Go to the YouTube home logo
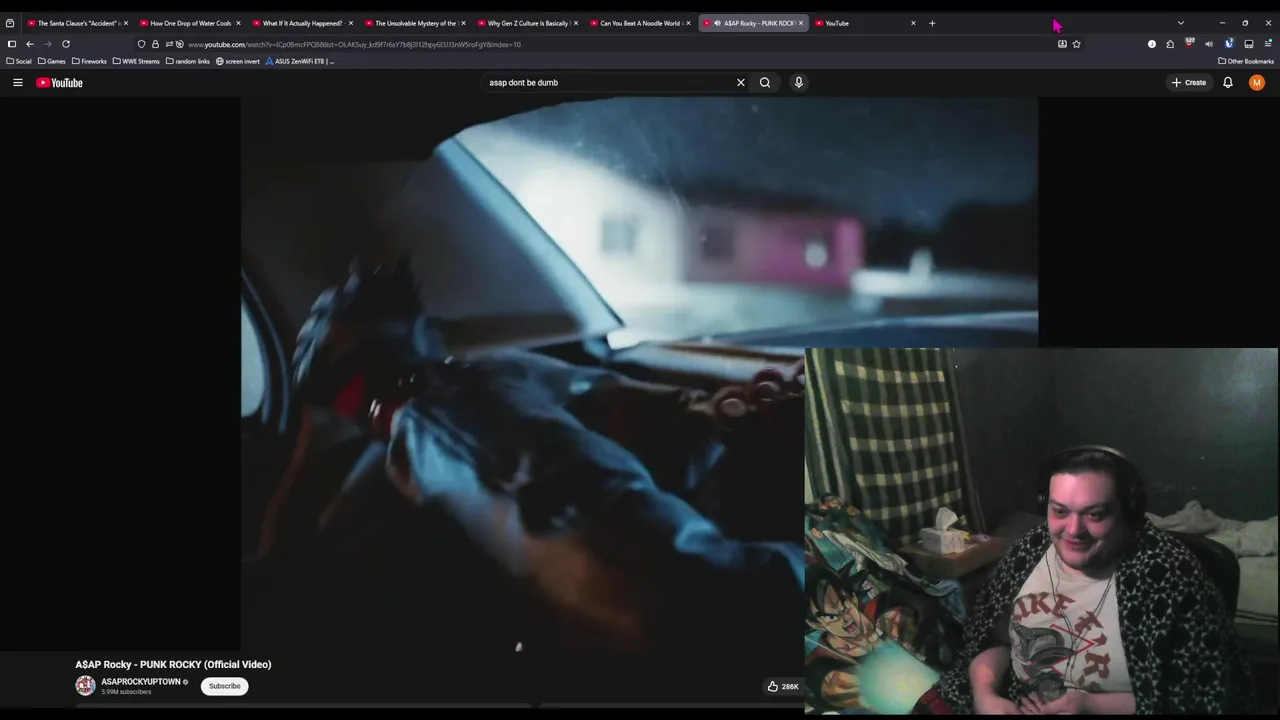This screenshot has width=1280, height=720. pos(59,83)
